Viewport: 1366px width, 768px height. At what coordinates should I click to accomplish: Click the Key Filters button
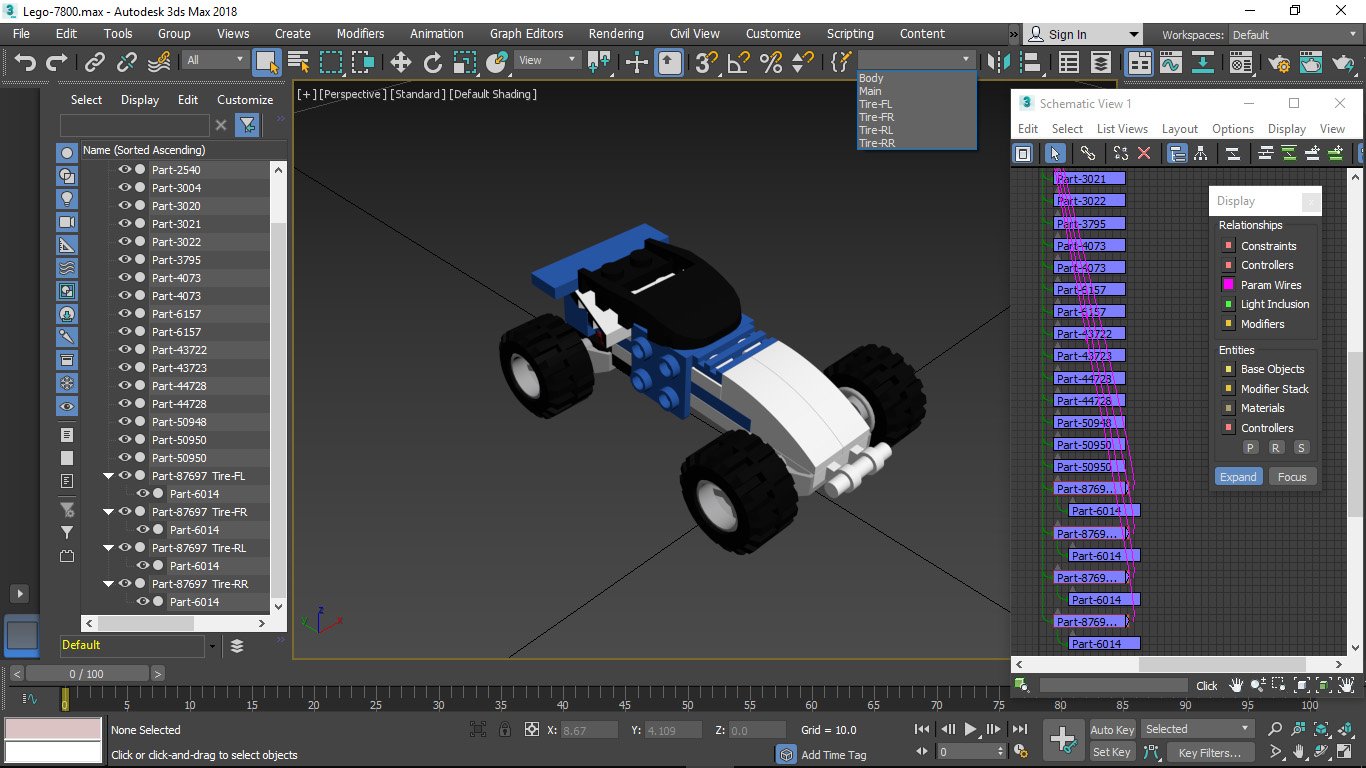click(x=1209, y=752)
